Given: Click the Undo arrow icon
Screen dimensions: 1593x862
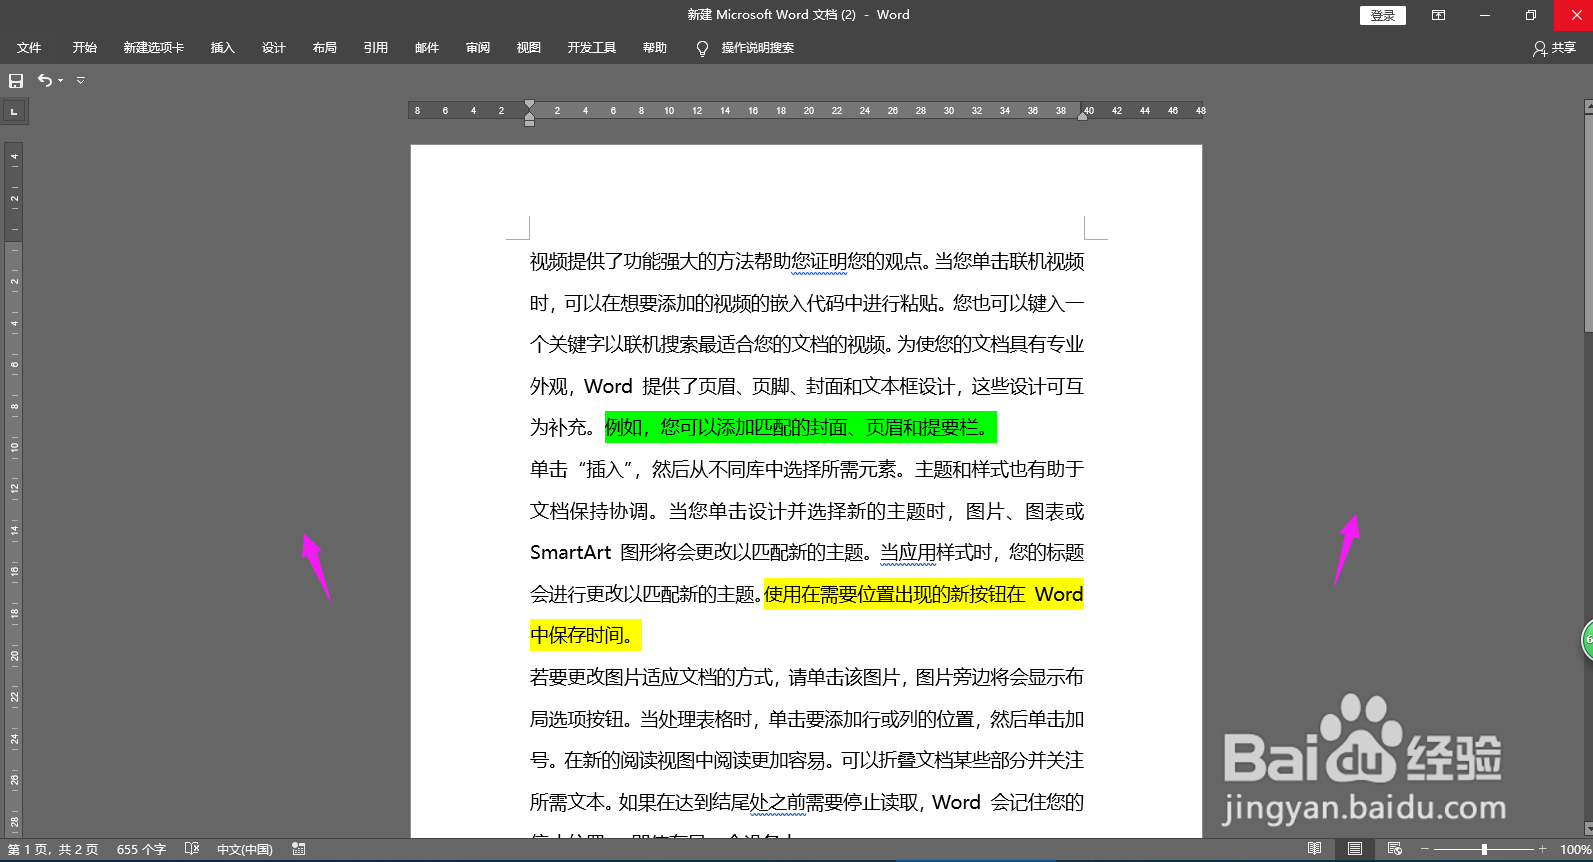Looking at the screenshot, I should [x=45, y=80].
